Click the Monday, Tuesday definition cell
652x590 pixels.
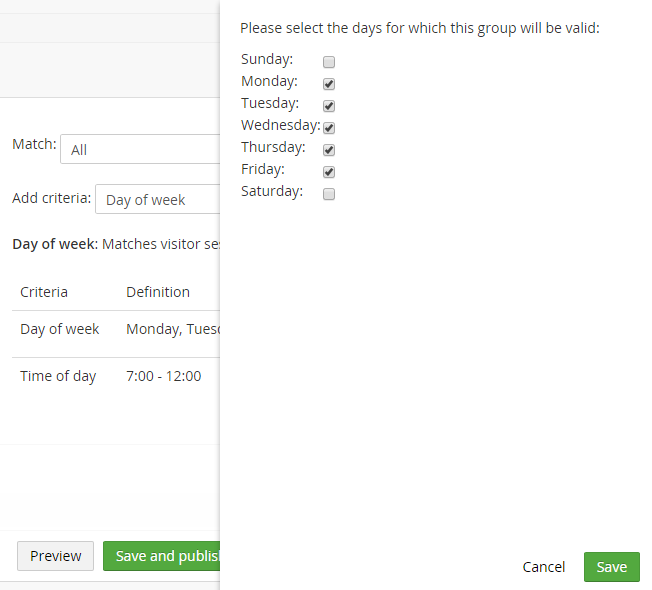pyautogui.click(x=173, y=329)
